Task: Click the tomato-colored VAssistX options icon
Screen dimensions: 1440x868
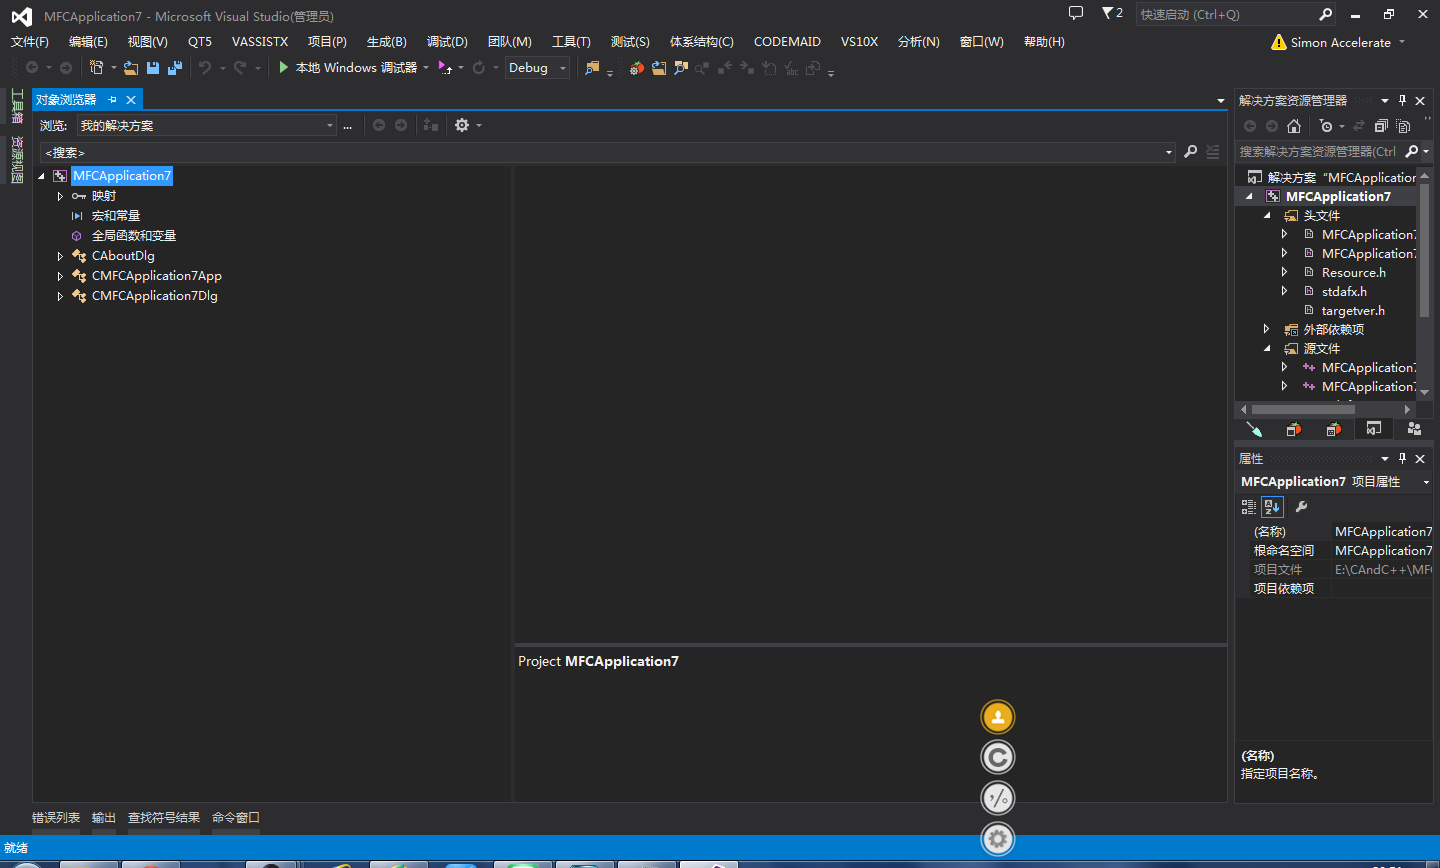Action: 636,68
